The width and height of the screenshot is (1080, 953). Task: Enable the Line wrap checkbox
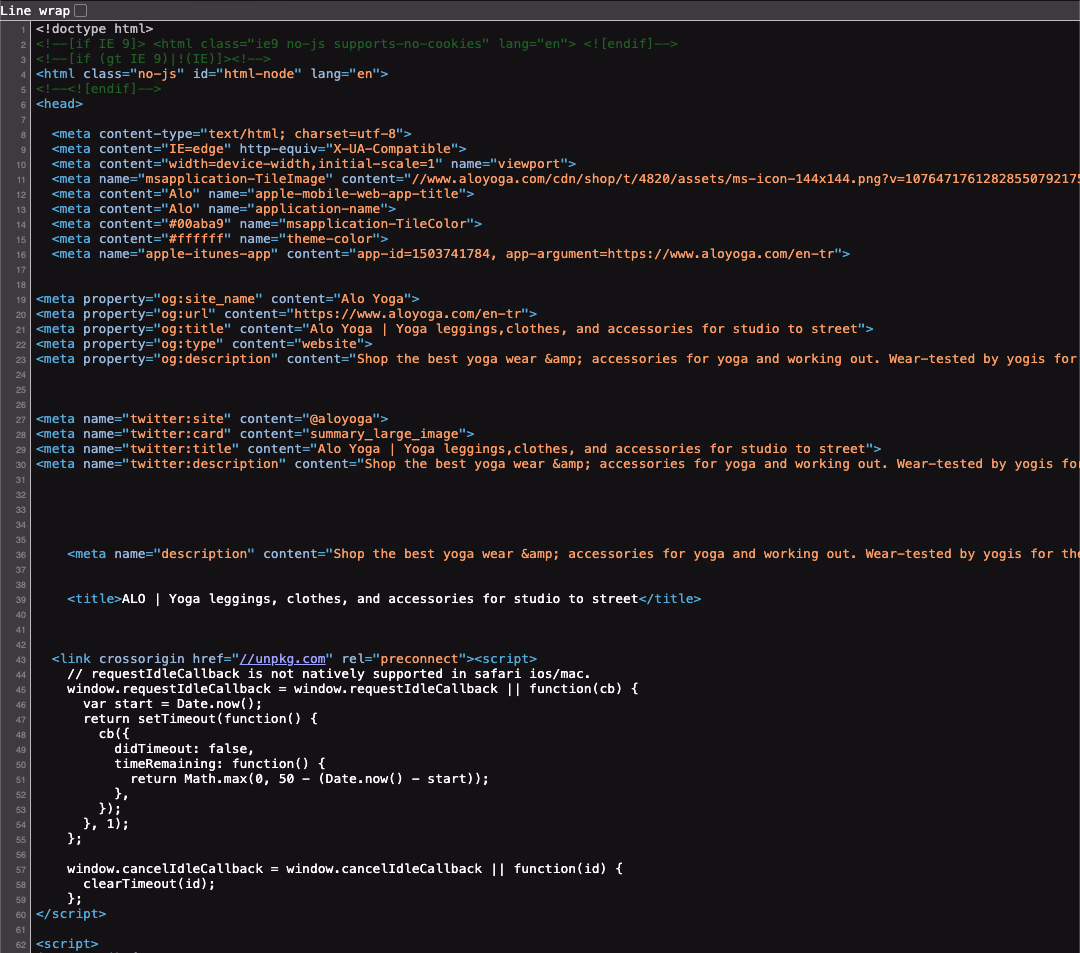point(81,10)
